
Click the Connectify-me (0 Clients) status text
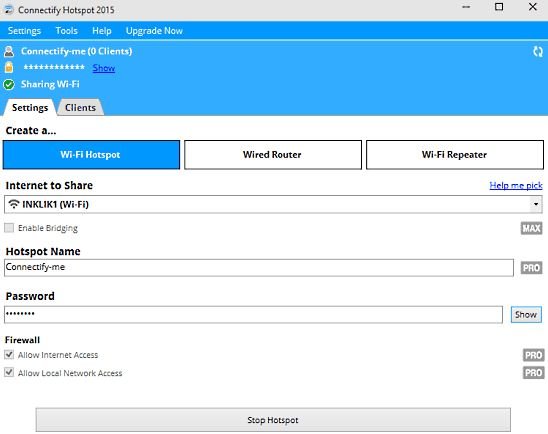[77, 51]
